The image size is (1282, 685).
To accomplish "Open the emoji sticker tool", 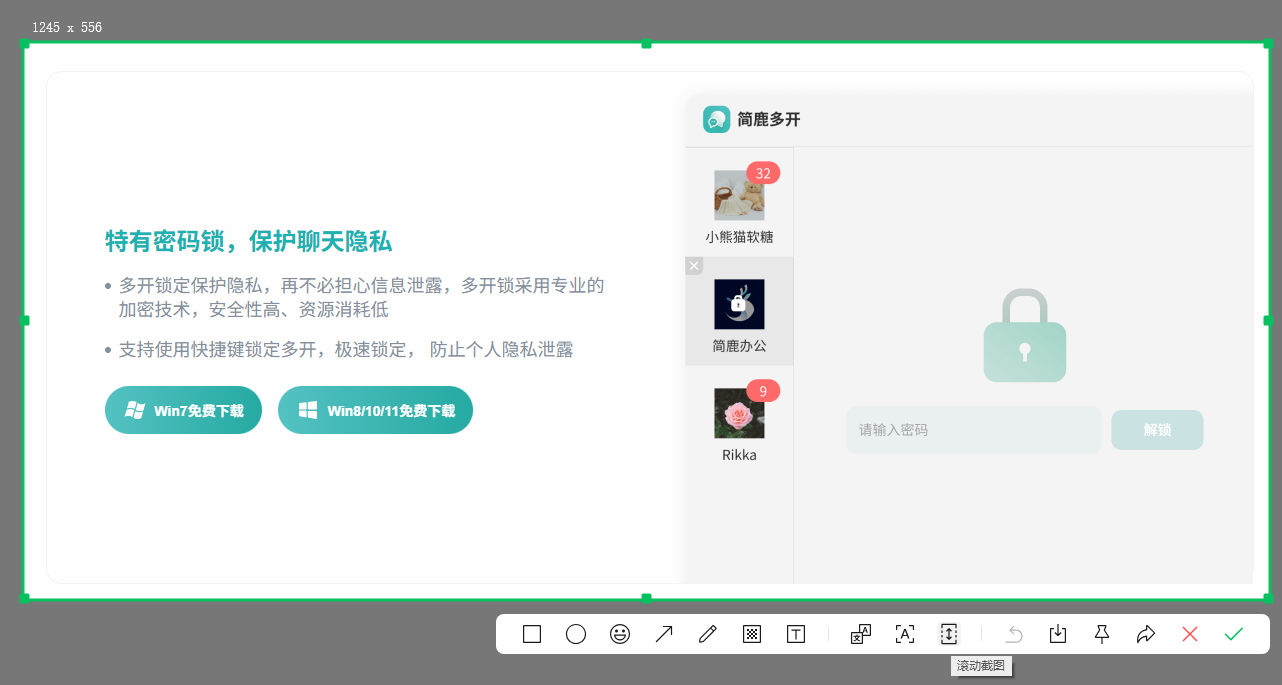I will tap(619, 634).
